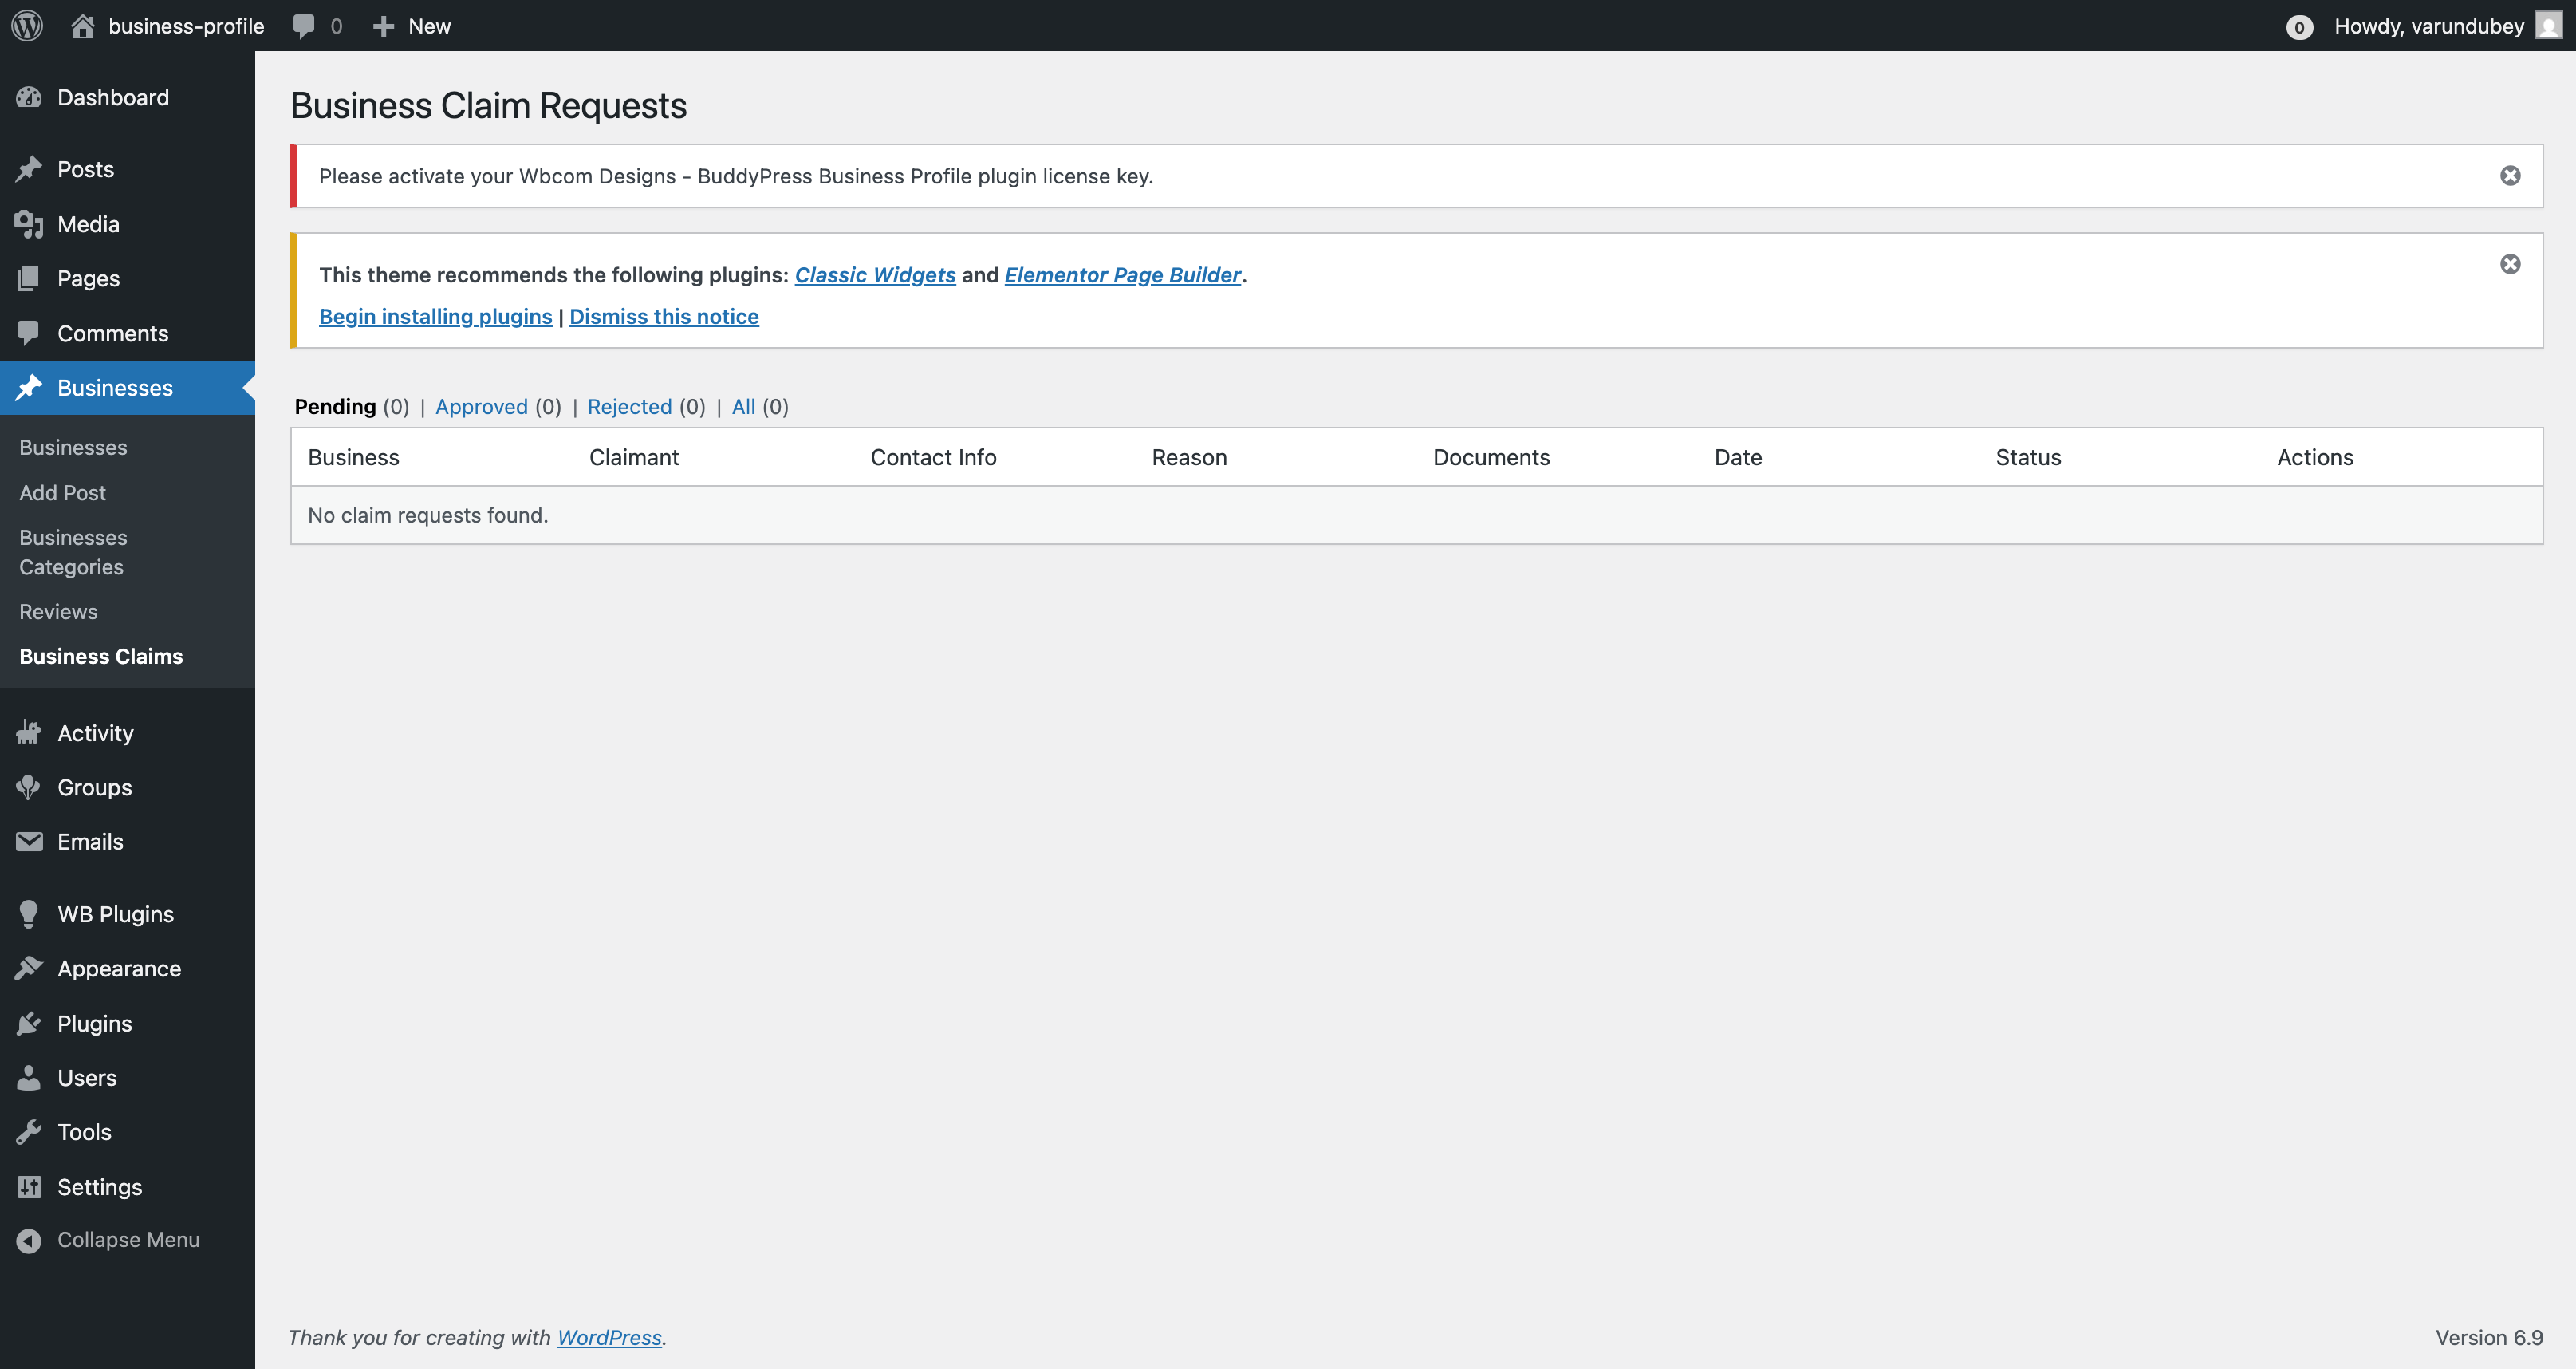Open the Reviews submenu item
The image size is (2576, 1369).
click(58, 611)
